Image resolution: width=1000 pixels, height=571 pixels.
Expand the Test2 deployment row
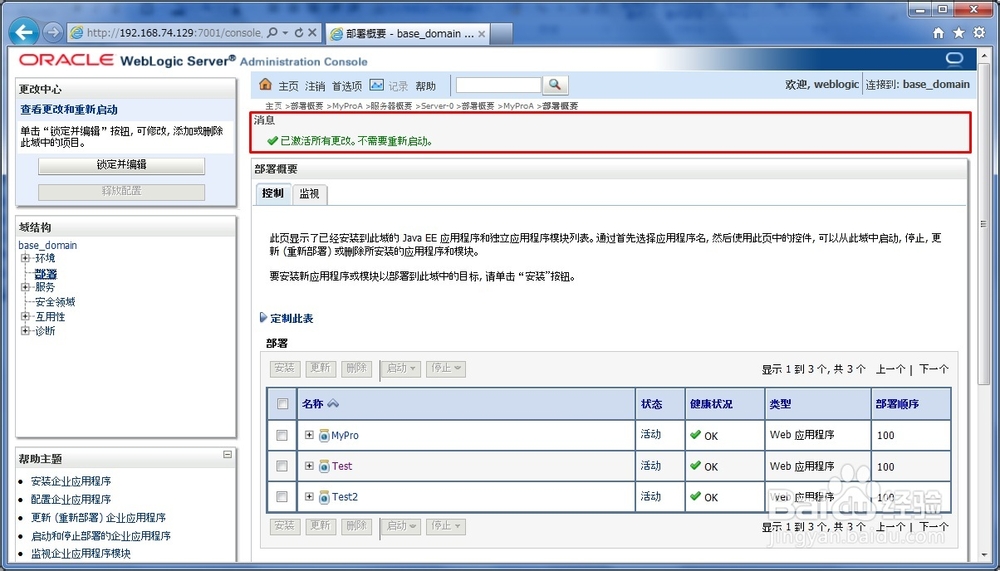[309, 496]
